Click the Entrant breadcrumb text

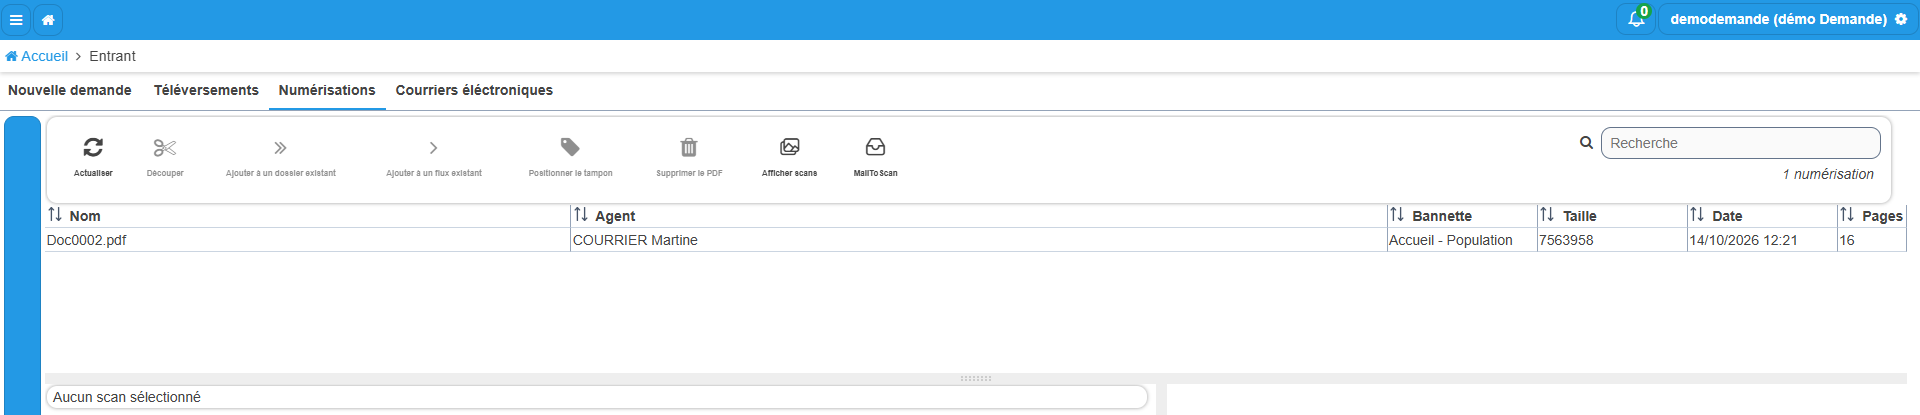(x=112, y=56)
